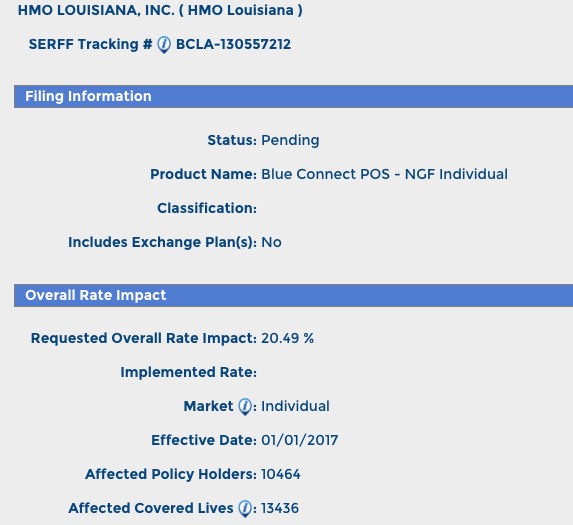The width and height of the screenshot is (573, 525).
Task: Click the HMO LOUISIANA, INC. company title
Action: point(160,10)
